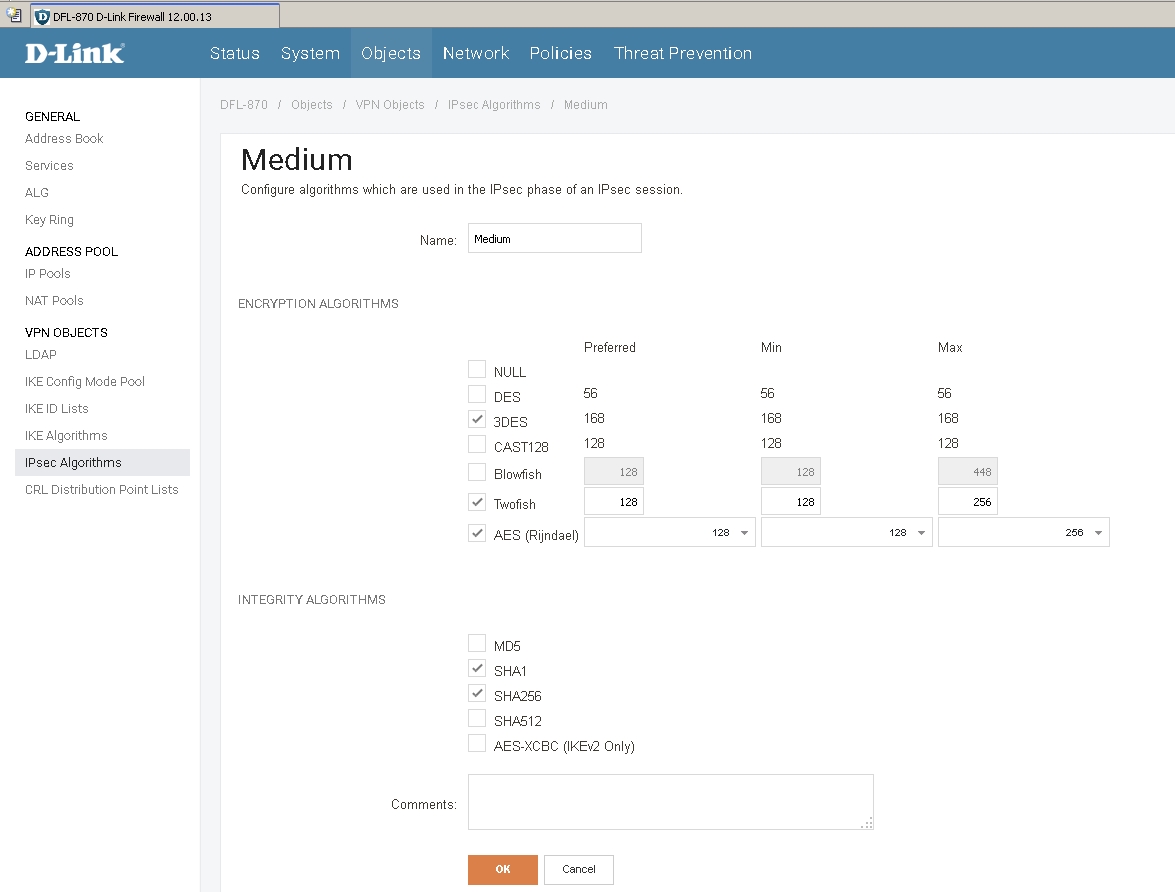The height and width of the screenshot is (892, 1175).
Task: Click the Name text field
Action: [x=554, y=239]
